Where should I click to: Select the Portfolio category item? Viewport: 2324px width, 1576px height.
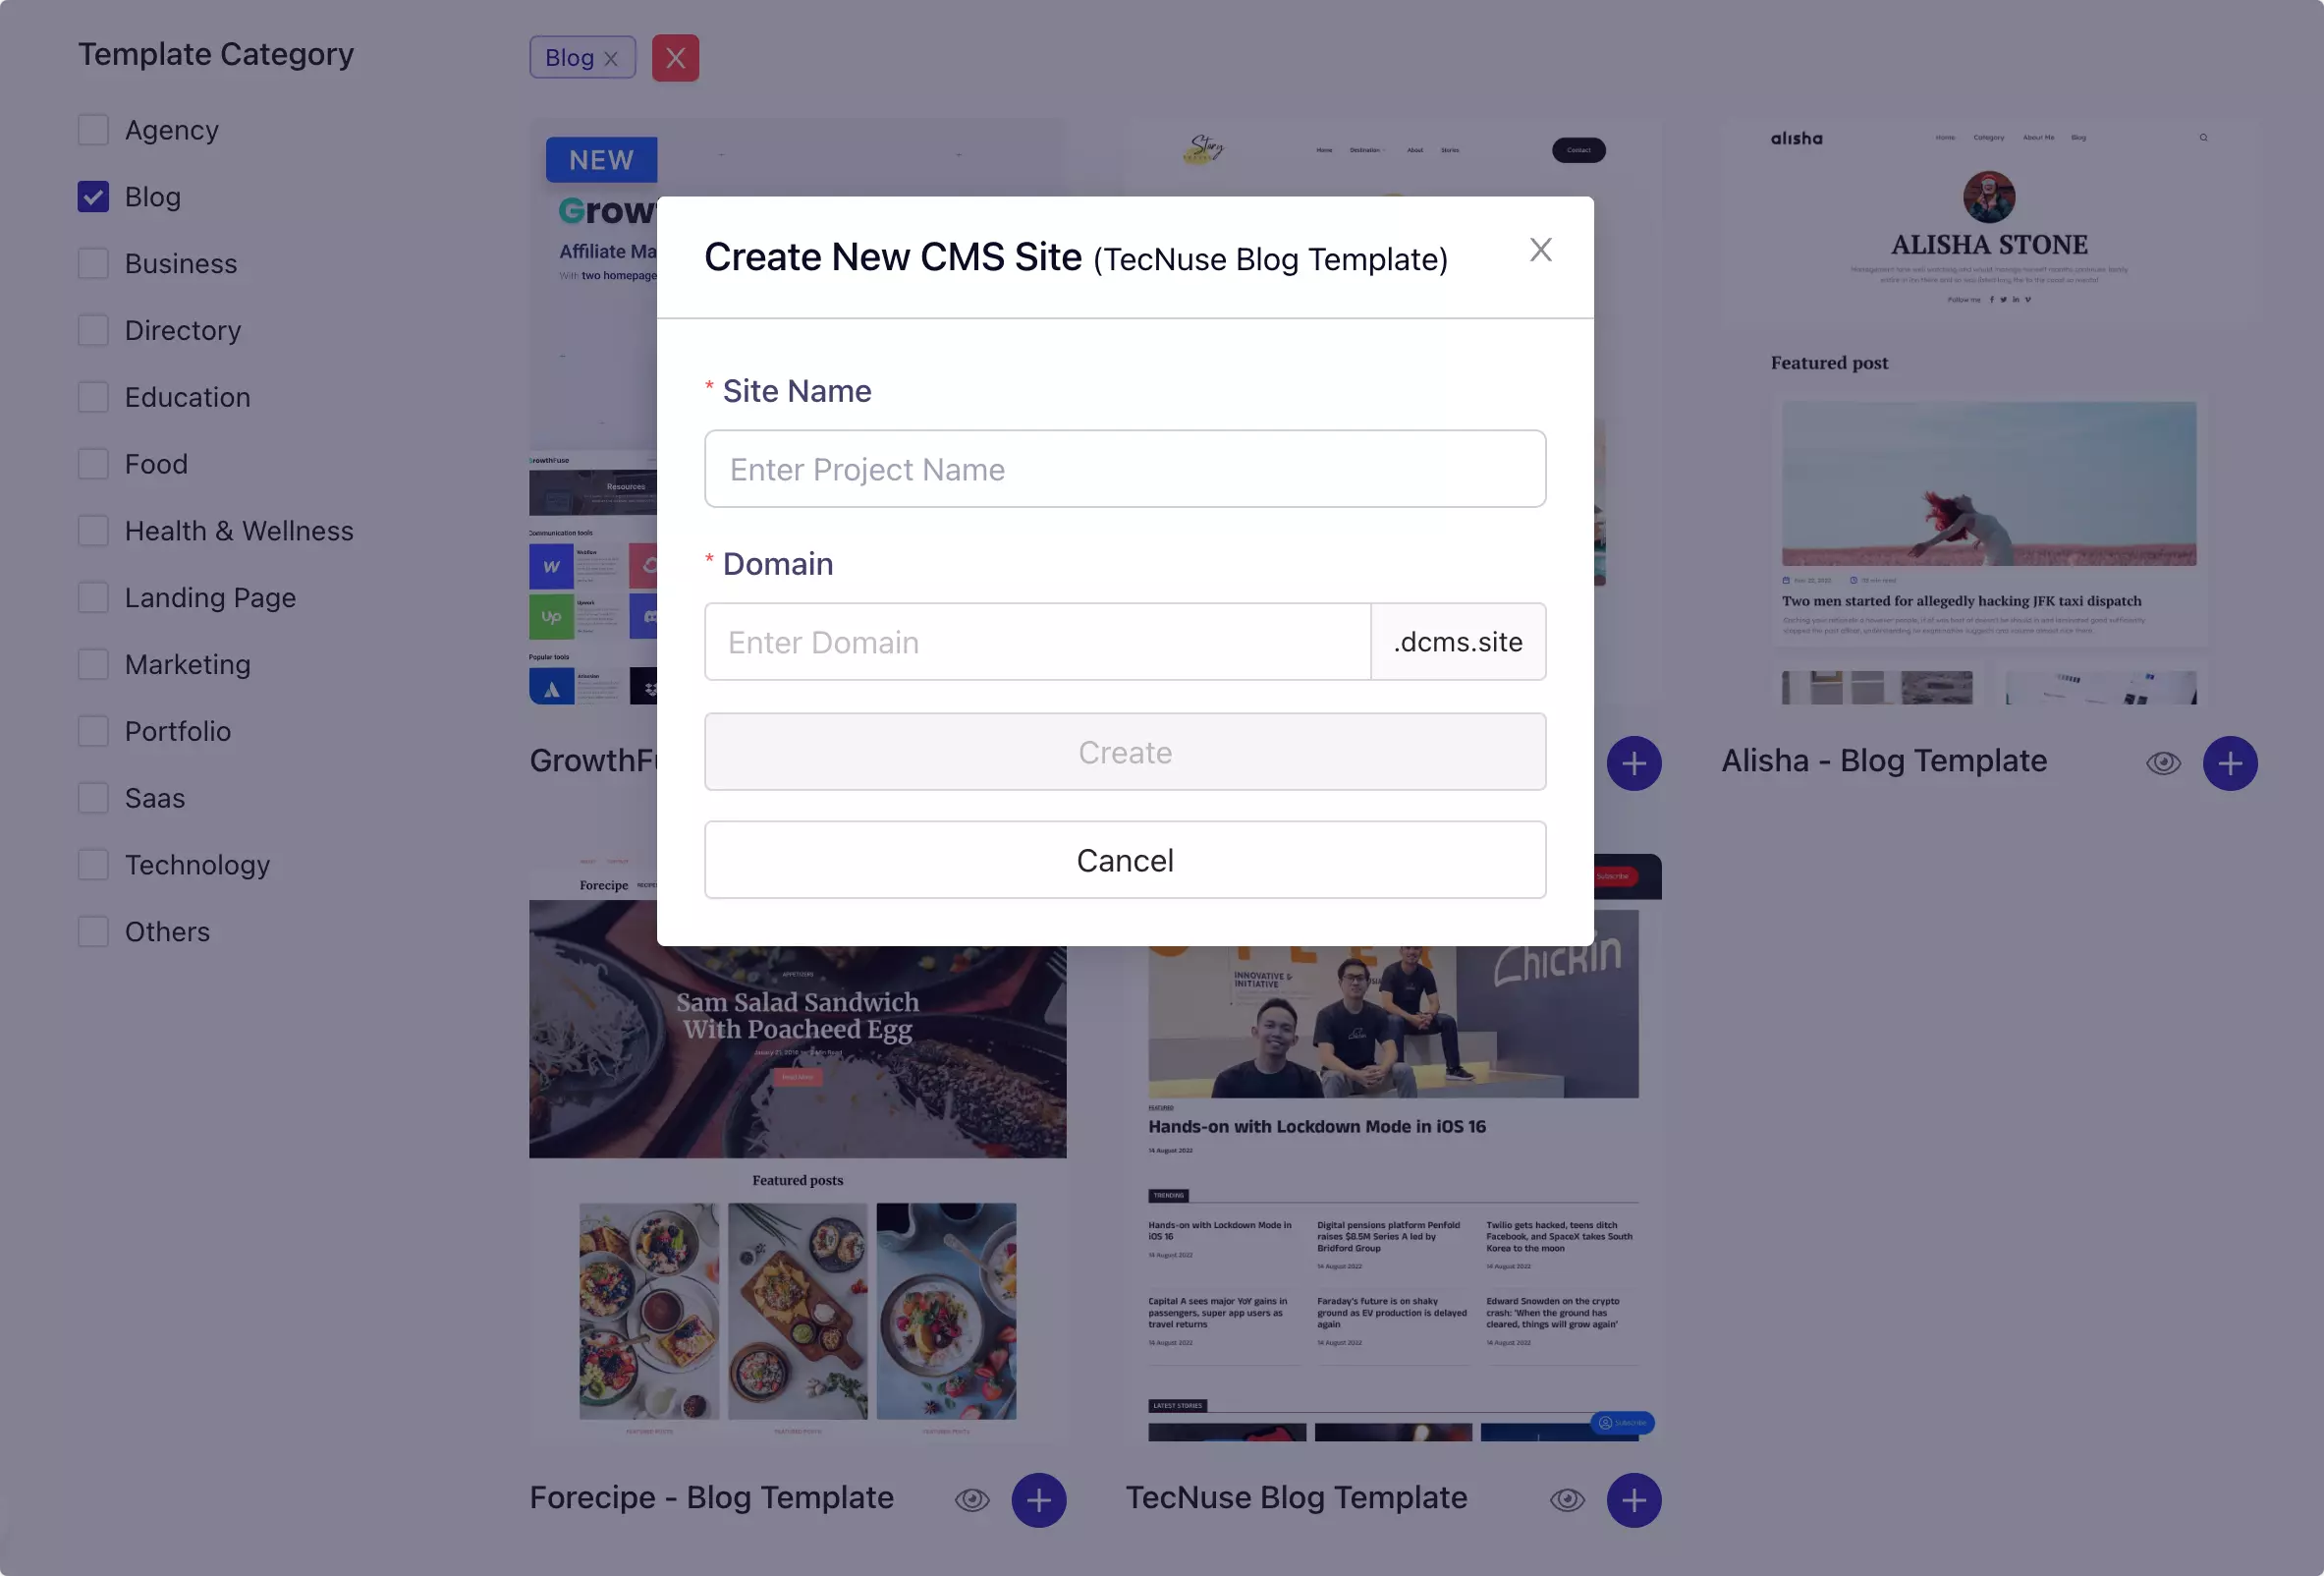click(x=176, y=730)
